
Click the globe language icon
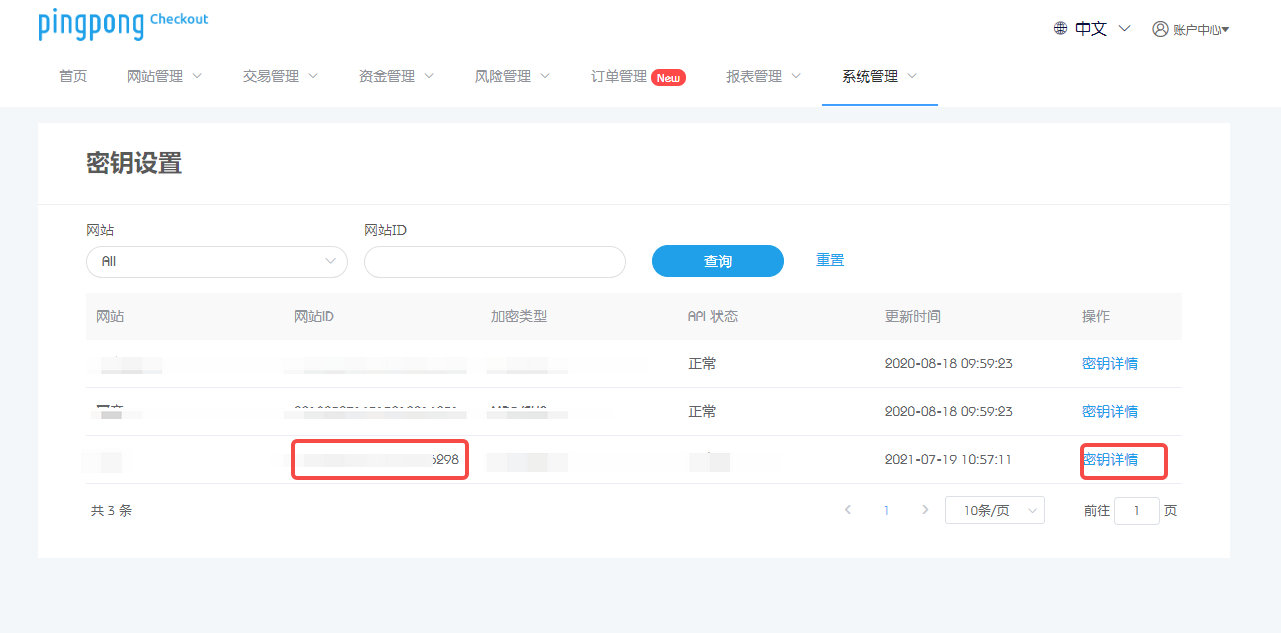1060,28
